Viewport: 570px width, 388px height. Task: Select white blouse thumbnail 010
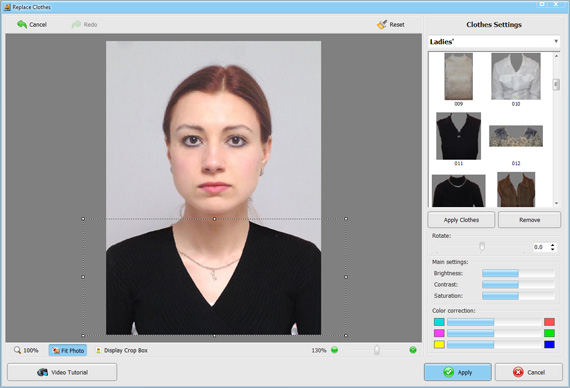click(516, 76)
